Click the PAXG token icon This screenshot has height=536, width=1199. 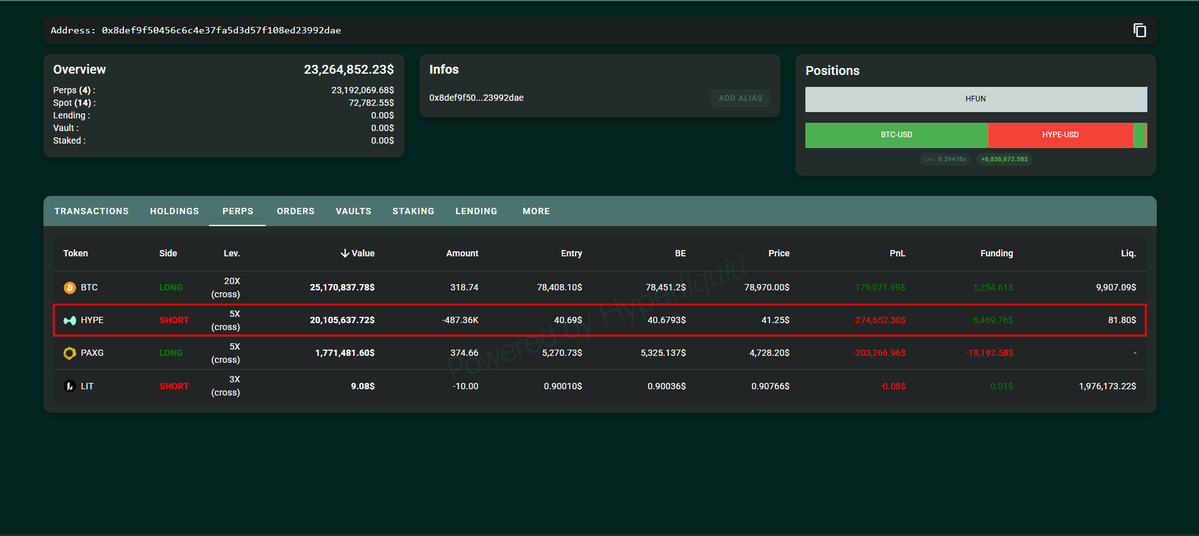70,353
